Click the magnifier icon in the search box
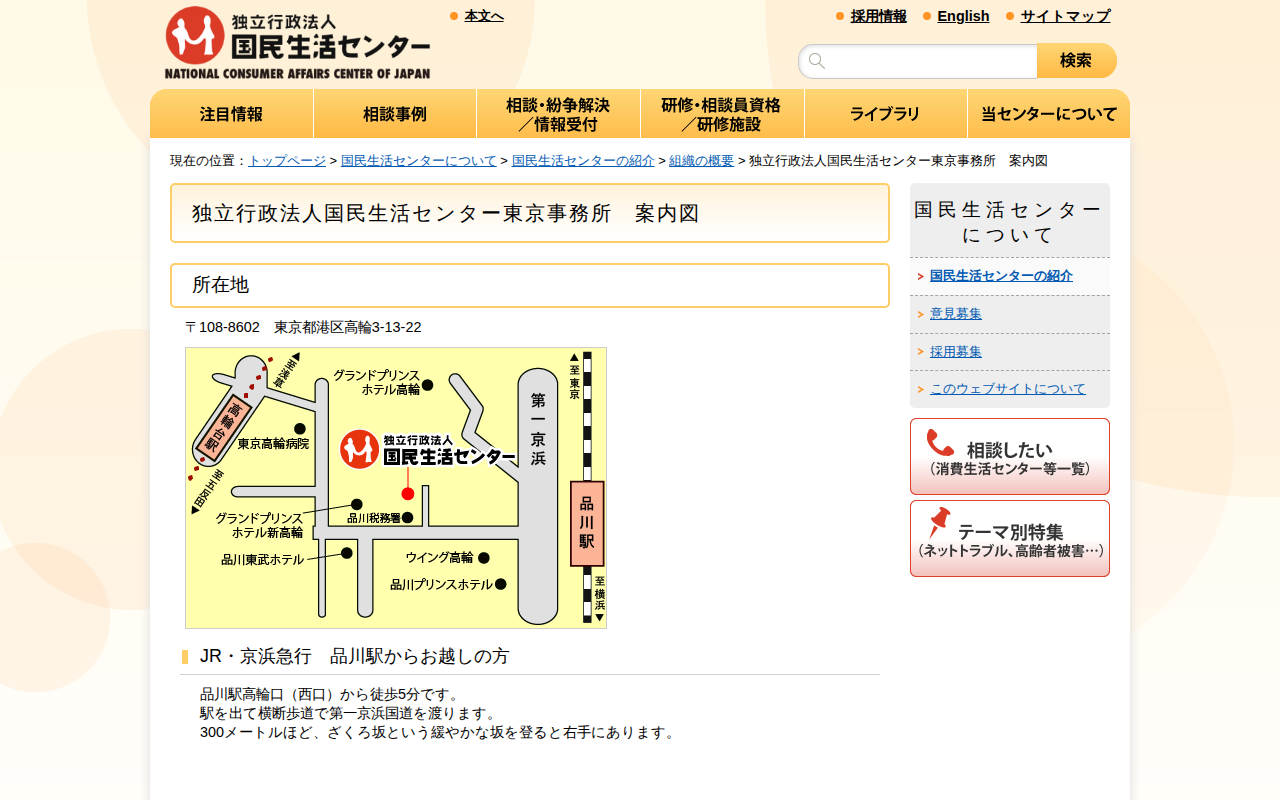Image resolution: width=1280 pixels, height=800 pixels. point(817,61)
